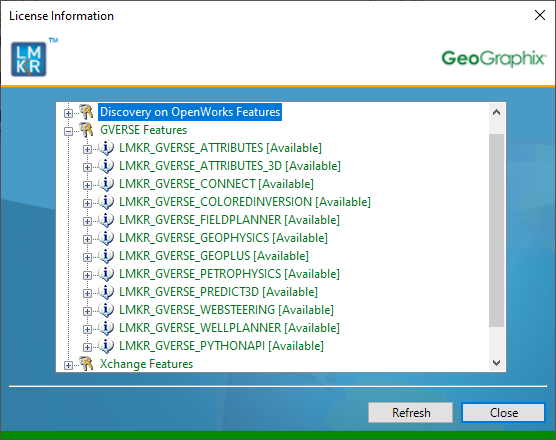Select Discovery on OpenWorks Features row
Screen dimensions: 556x440
(x=190, y=112)
